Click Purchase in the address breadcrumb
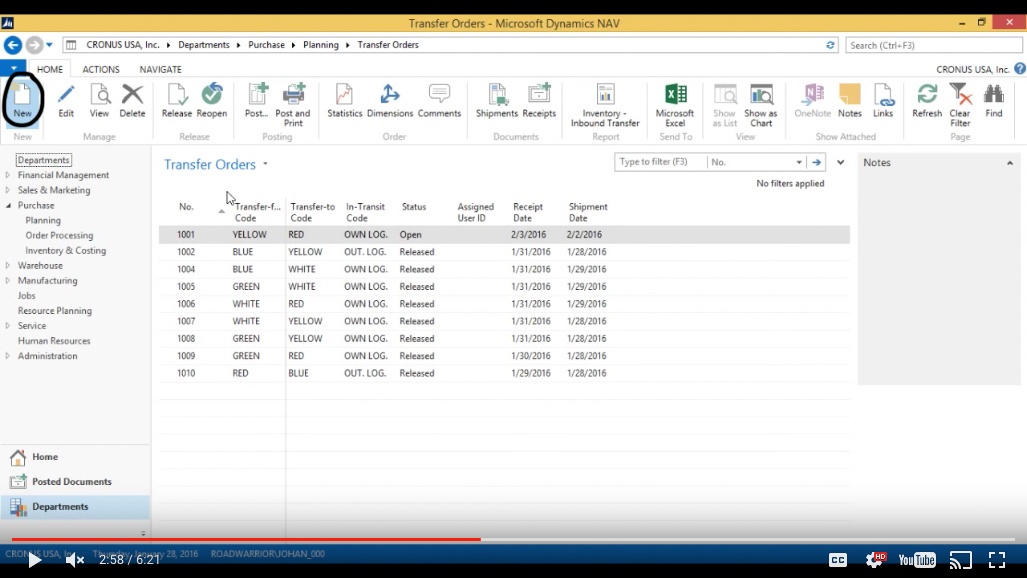 [x=266, y=45]
